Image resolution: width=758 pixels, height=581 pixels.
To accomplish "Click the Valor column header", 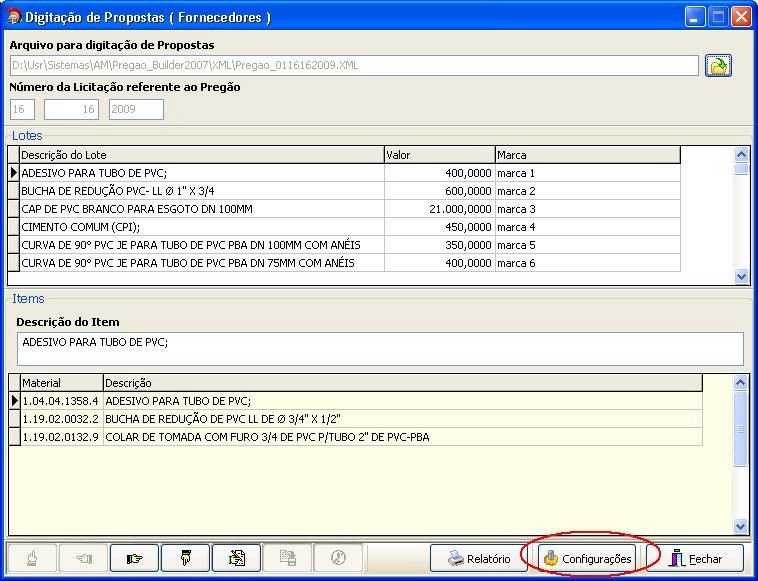I will pyautogui.click(x=439, y=155).
